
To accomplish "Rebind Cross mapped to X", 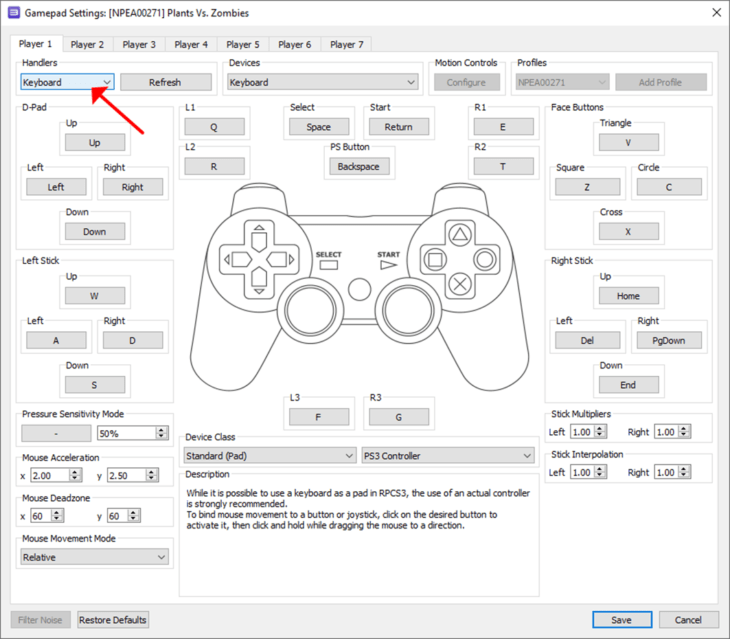I will (629, 231).
